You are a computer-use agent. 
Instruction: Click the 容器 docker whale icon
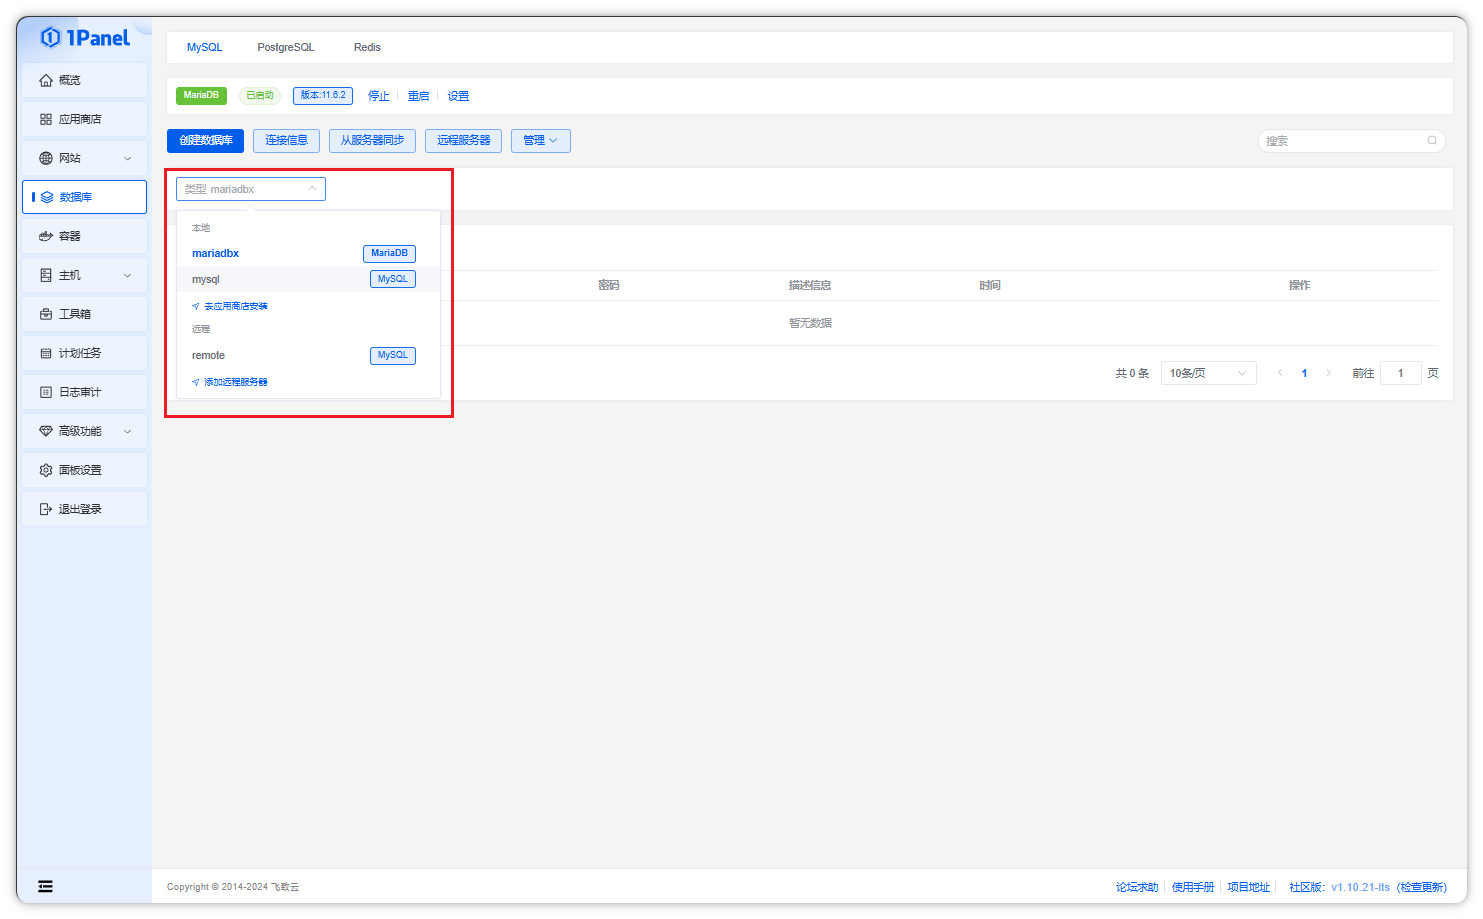coord(46,236)
